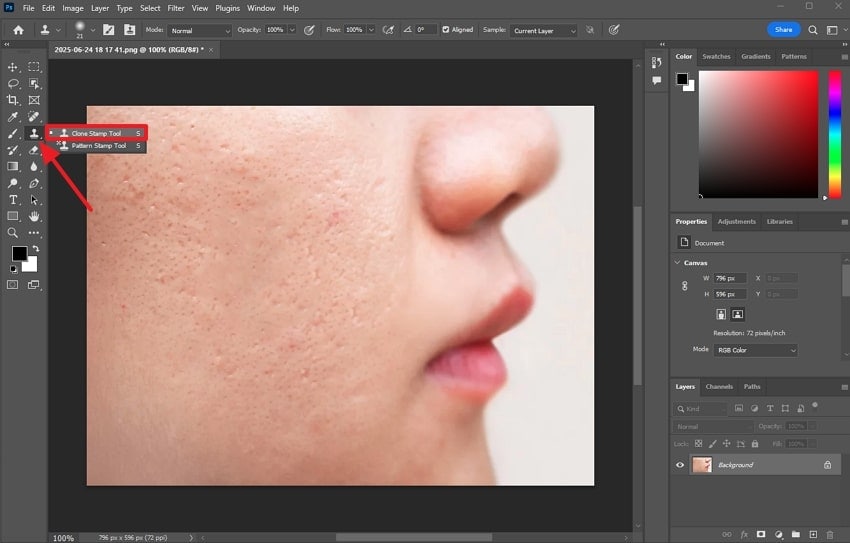Open the brush preset picker arrow
Image resolution: width=850 pixels, height=543 pixels.
(x=93, y=30)
